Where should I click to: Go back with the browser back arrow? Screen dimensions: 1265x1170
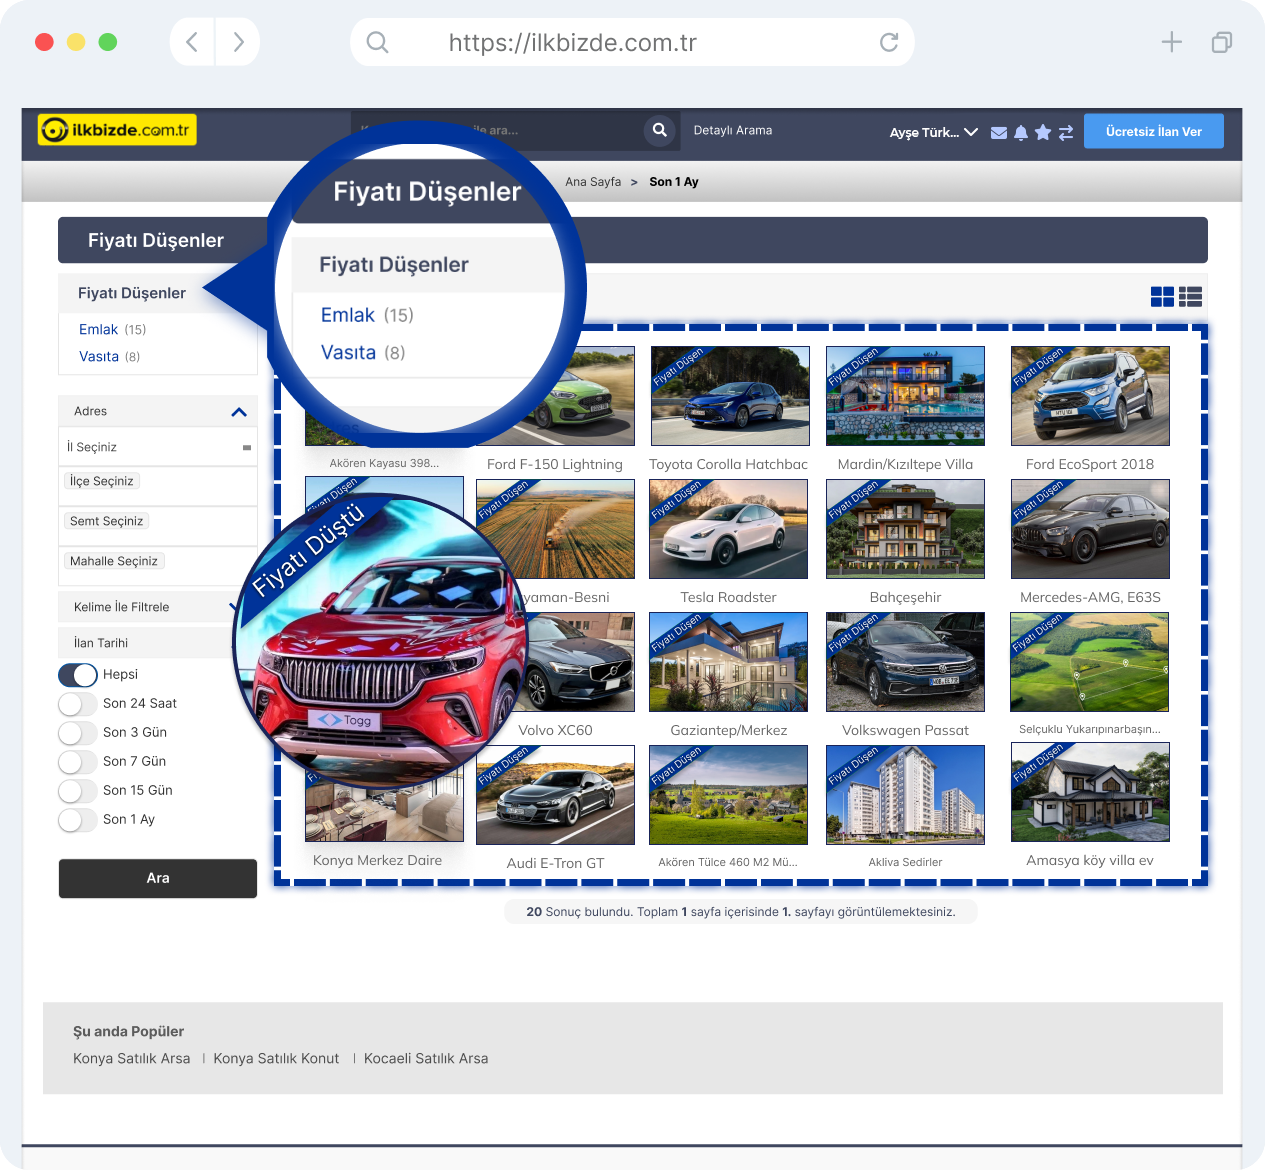pos(192,42)
